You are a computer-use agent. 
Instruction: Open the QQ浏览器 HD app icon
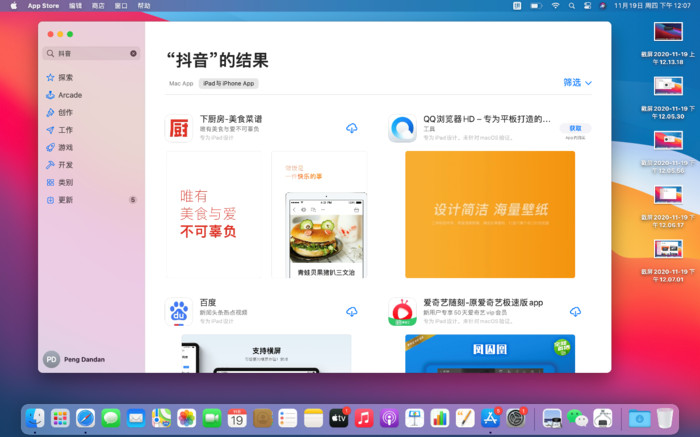(402, 128)
